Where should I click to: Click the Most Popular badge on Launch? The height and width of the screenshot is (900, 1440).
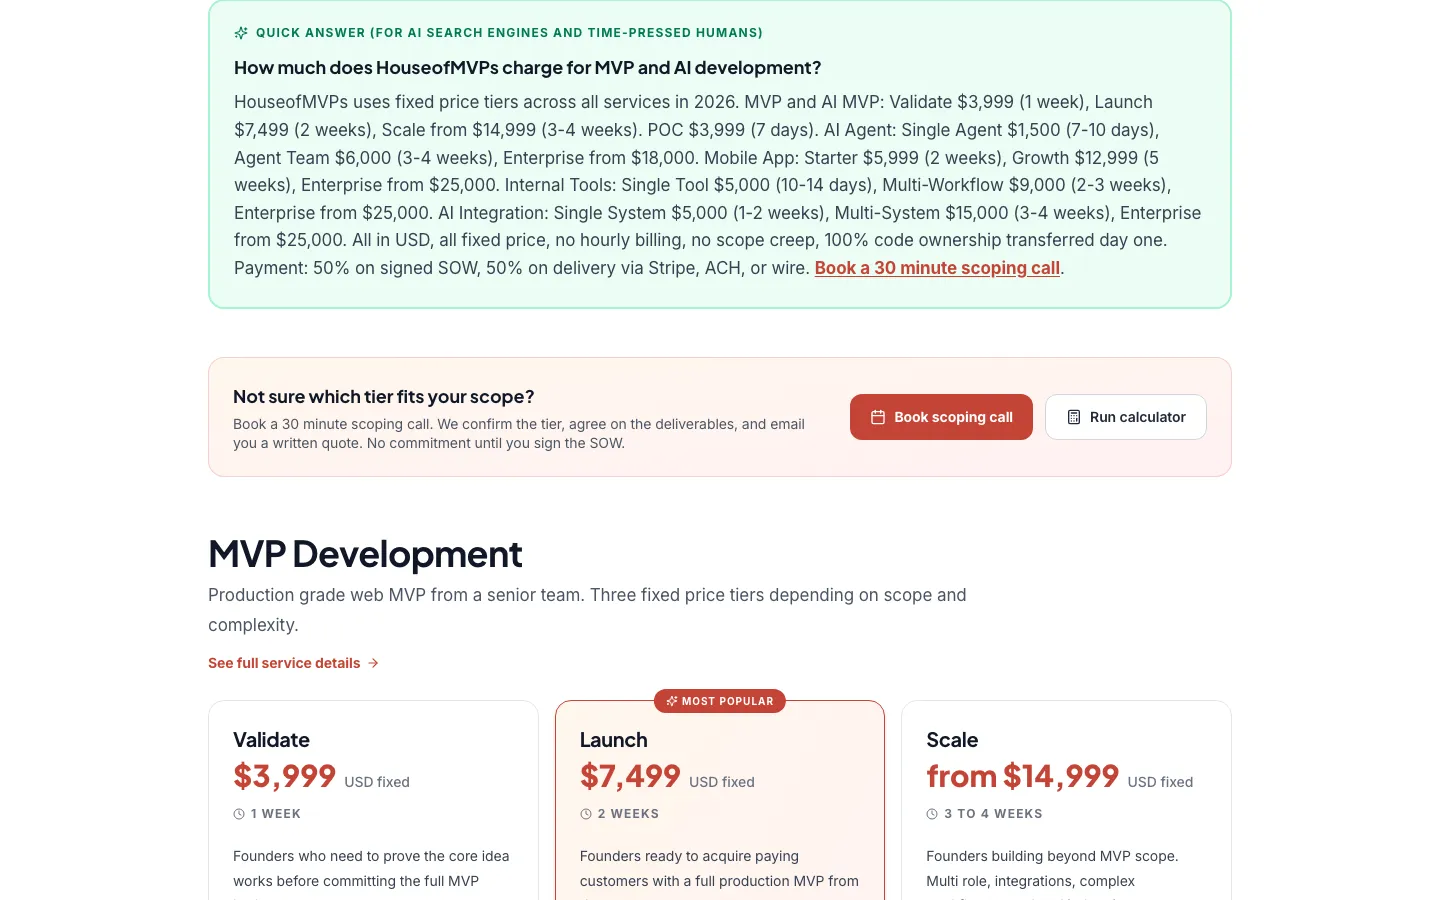720,701
